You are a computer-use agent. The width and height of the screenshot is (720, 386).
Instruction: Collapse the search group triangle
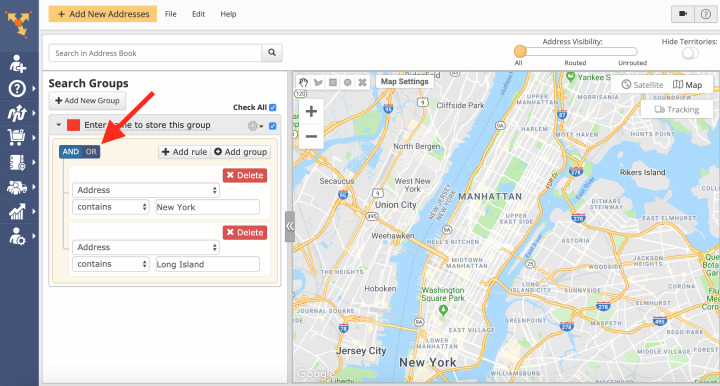(58, 125)
